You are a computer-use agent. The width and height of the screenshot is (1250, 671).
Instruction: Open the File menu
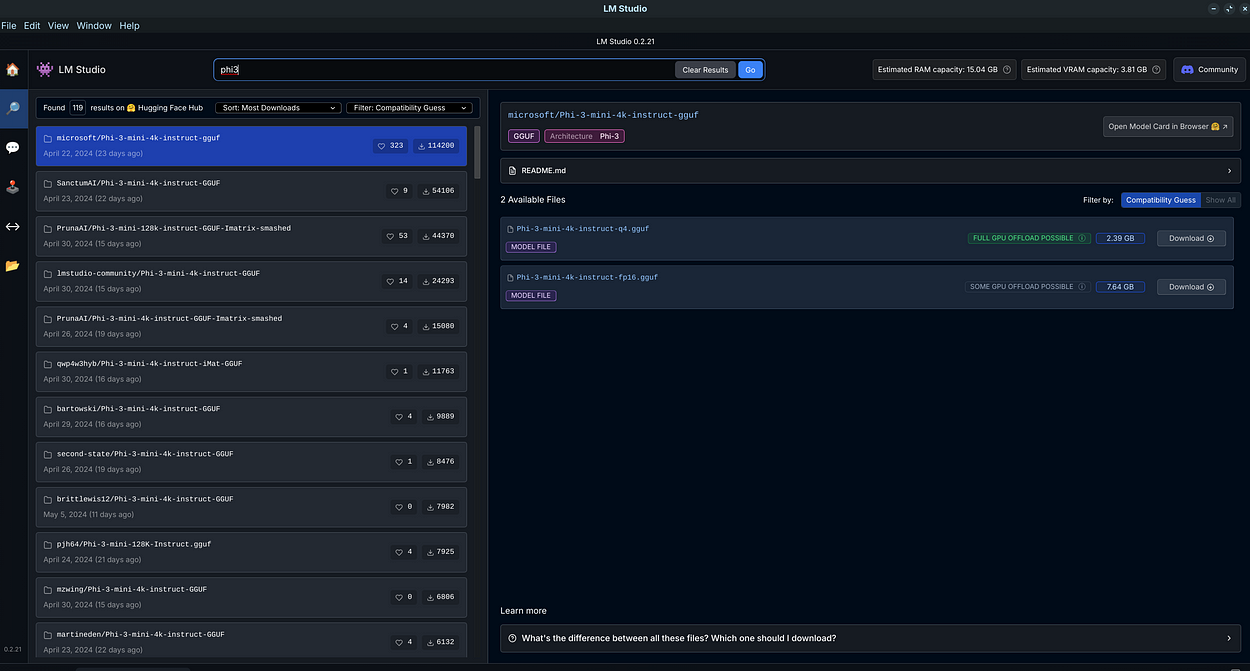9,25
